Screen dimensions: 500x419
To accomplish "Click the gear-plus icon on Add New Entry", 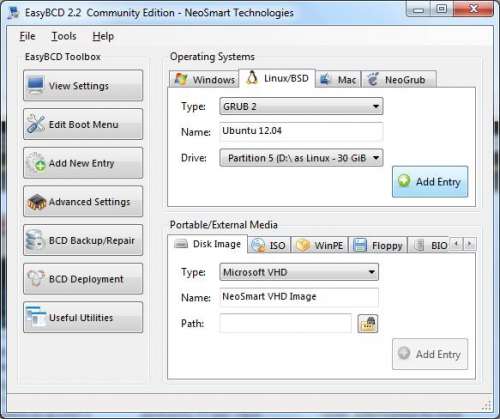I will 36,163.
